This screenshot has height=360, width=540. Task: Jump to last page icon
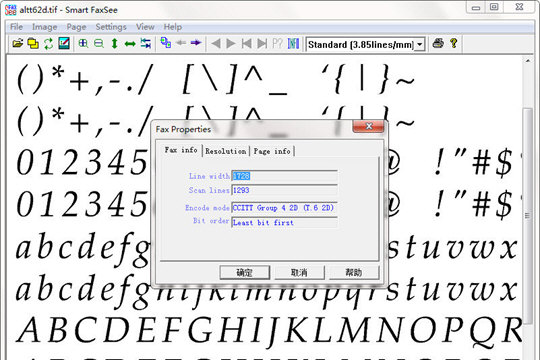click(x=262, y=44)
